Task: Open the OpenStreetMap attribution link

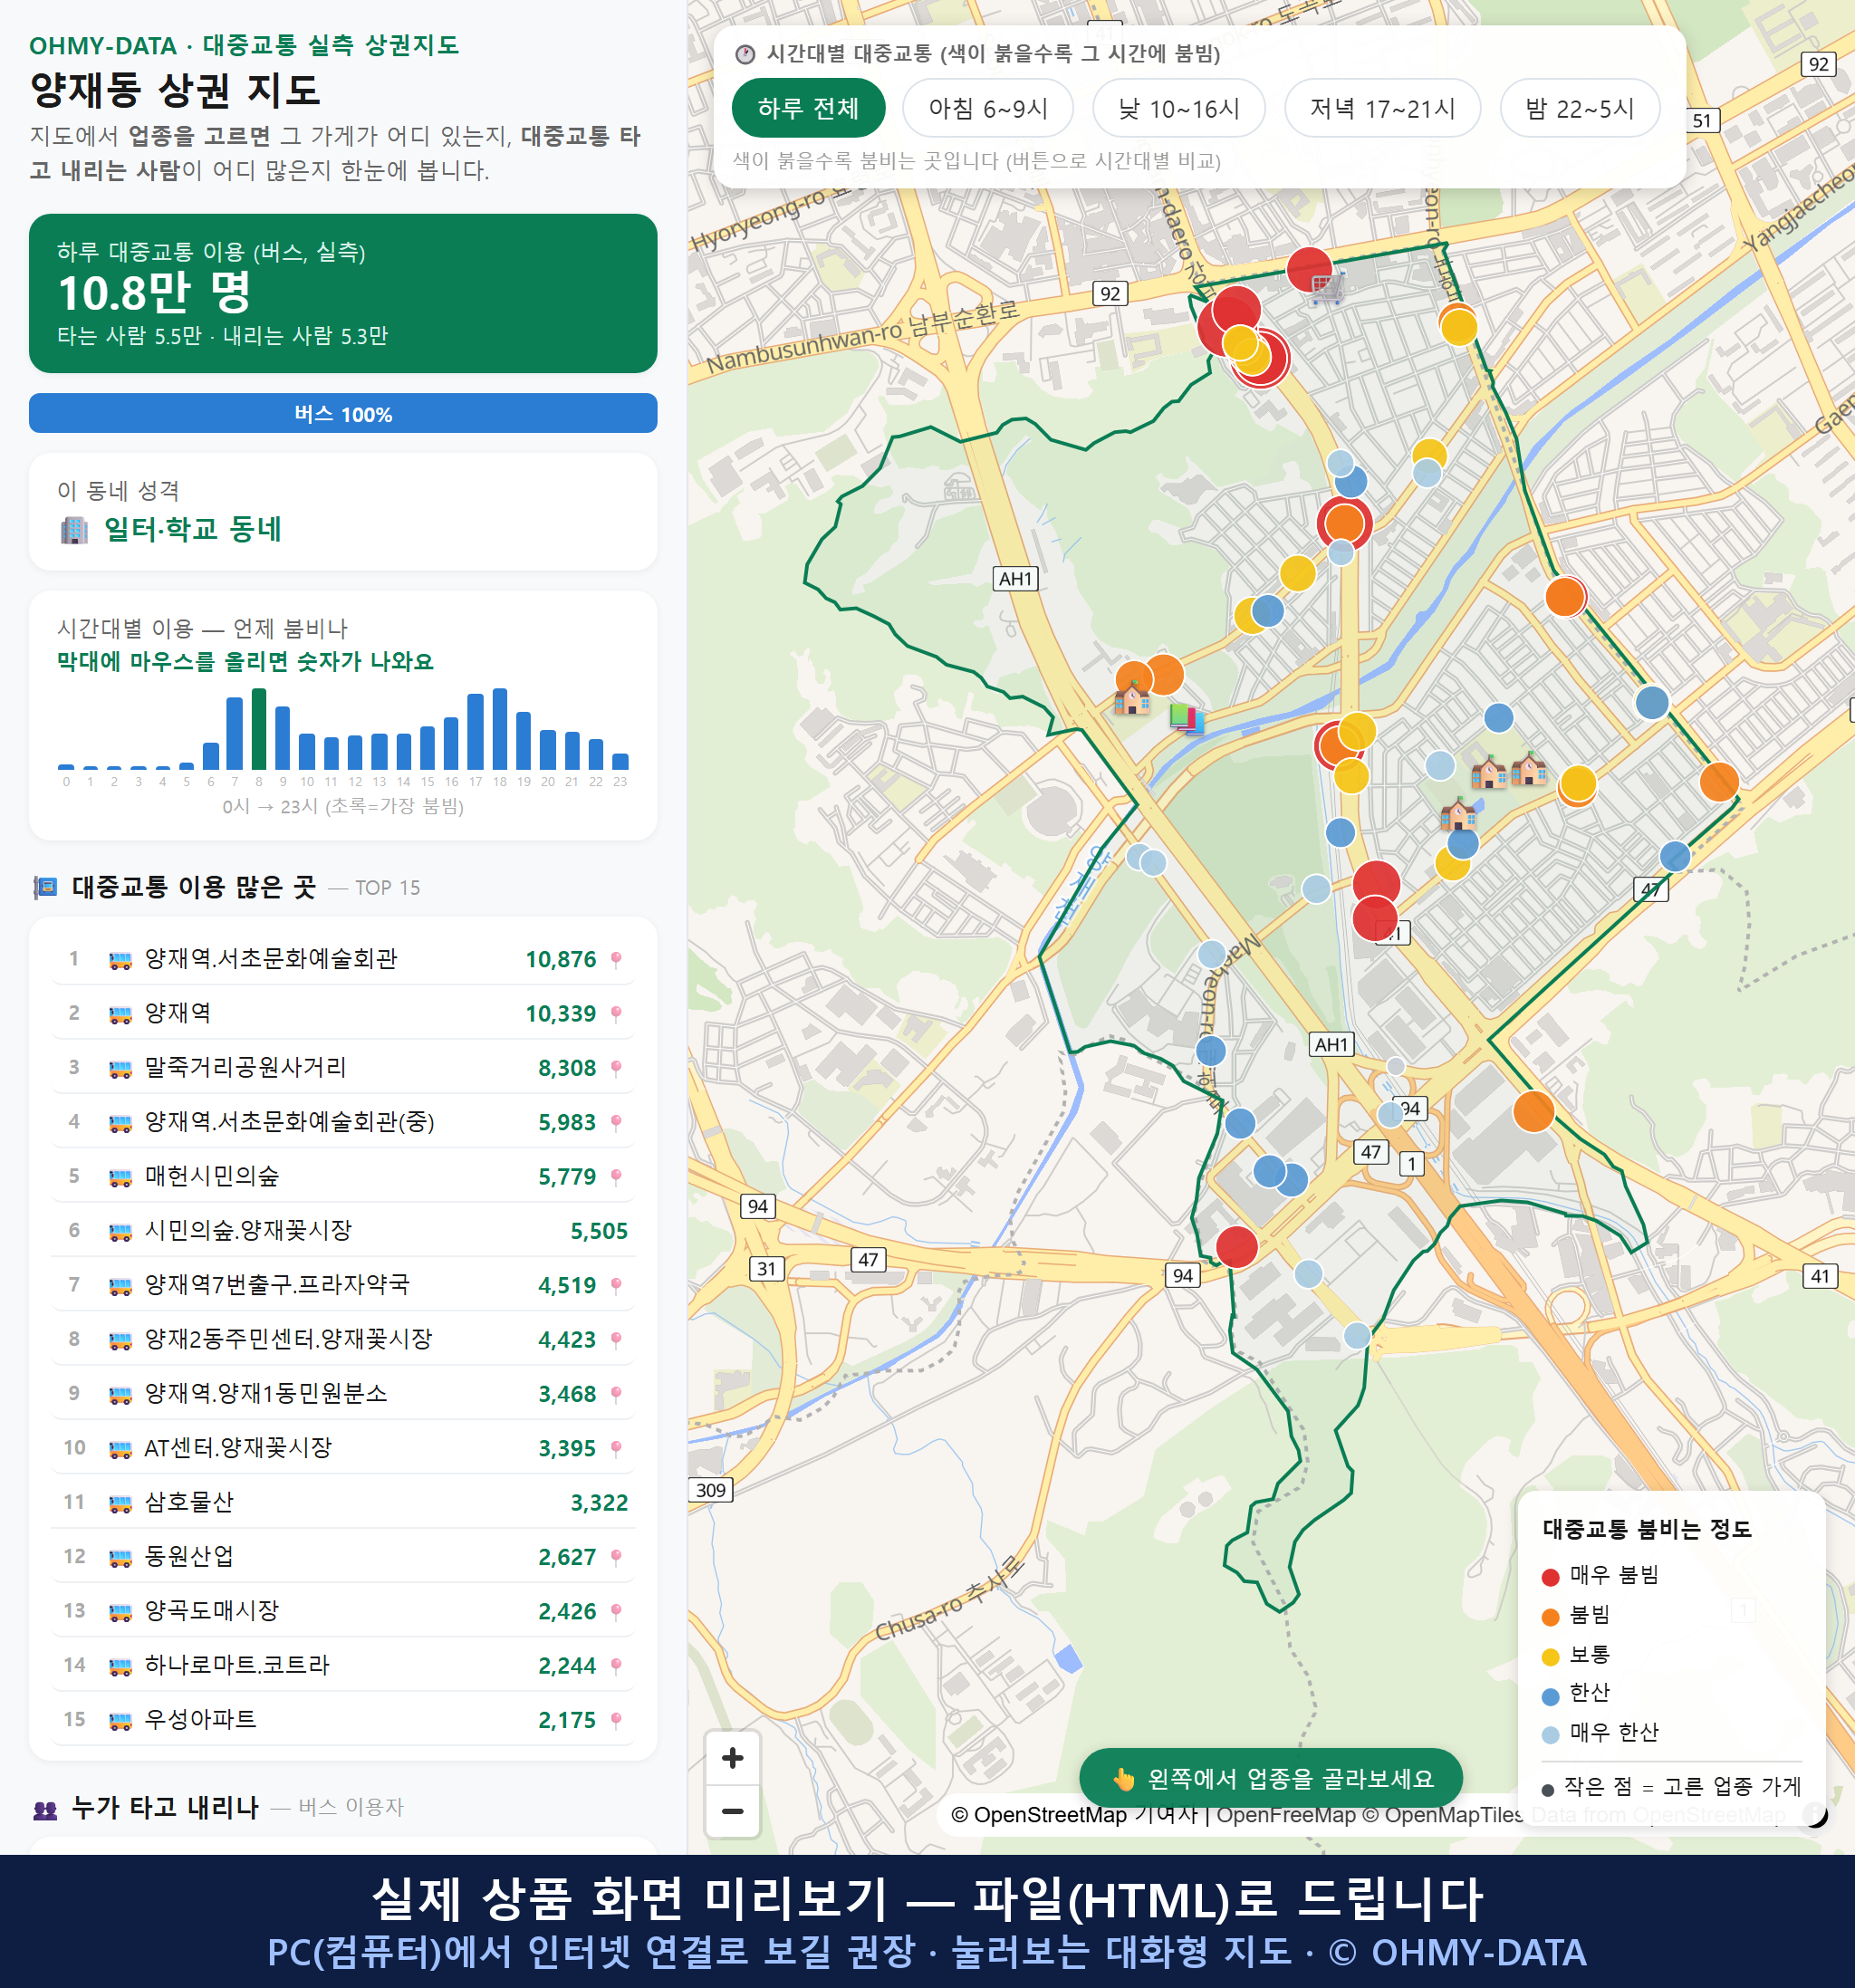Action: [x=1038, y=1814]
